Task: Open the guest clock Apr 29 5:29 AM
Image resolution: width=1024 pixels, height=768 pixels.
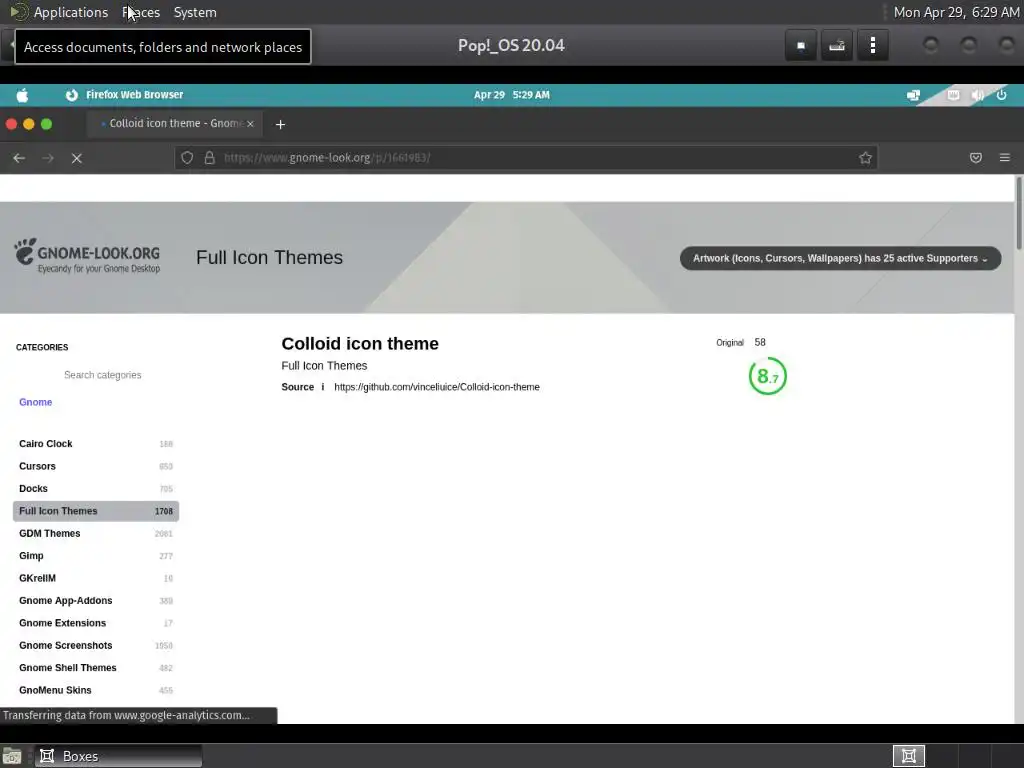Action: click(x=511, y=95)
